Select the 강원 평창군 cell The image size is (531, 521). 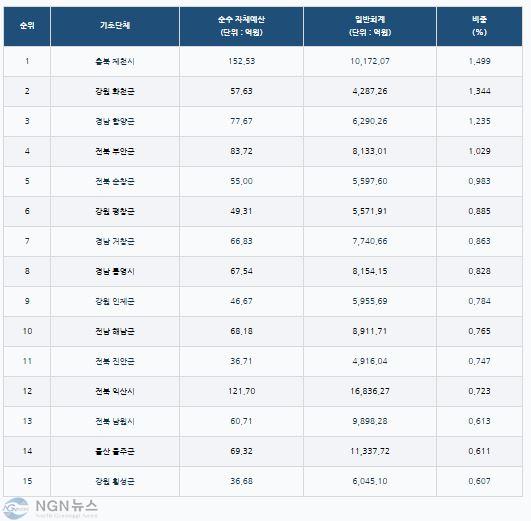tap(115, 211)
